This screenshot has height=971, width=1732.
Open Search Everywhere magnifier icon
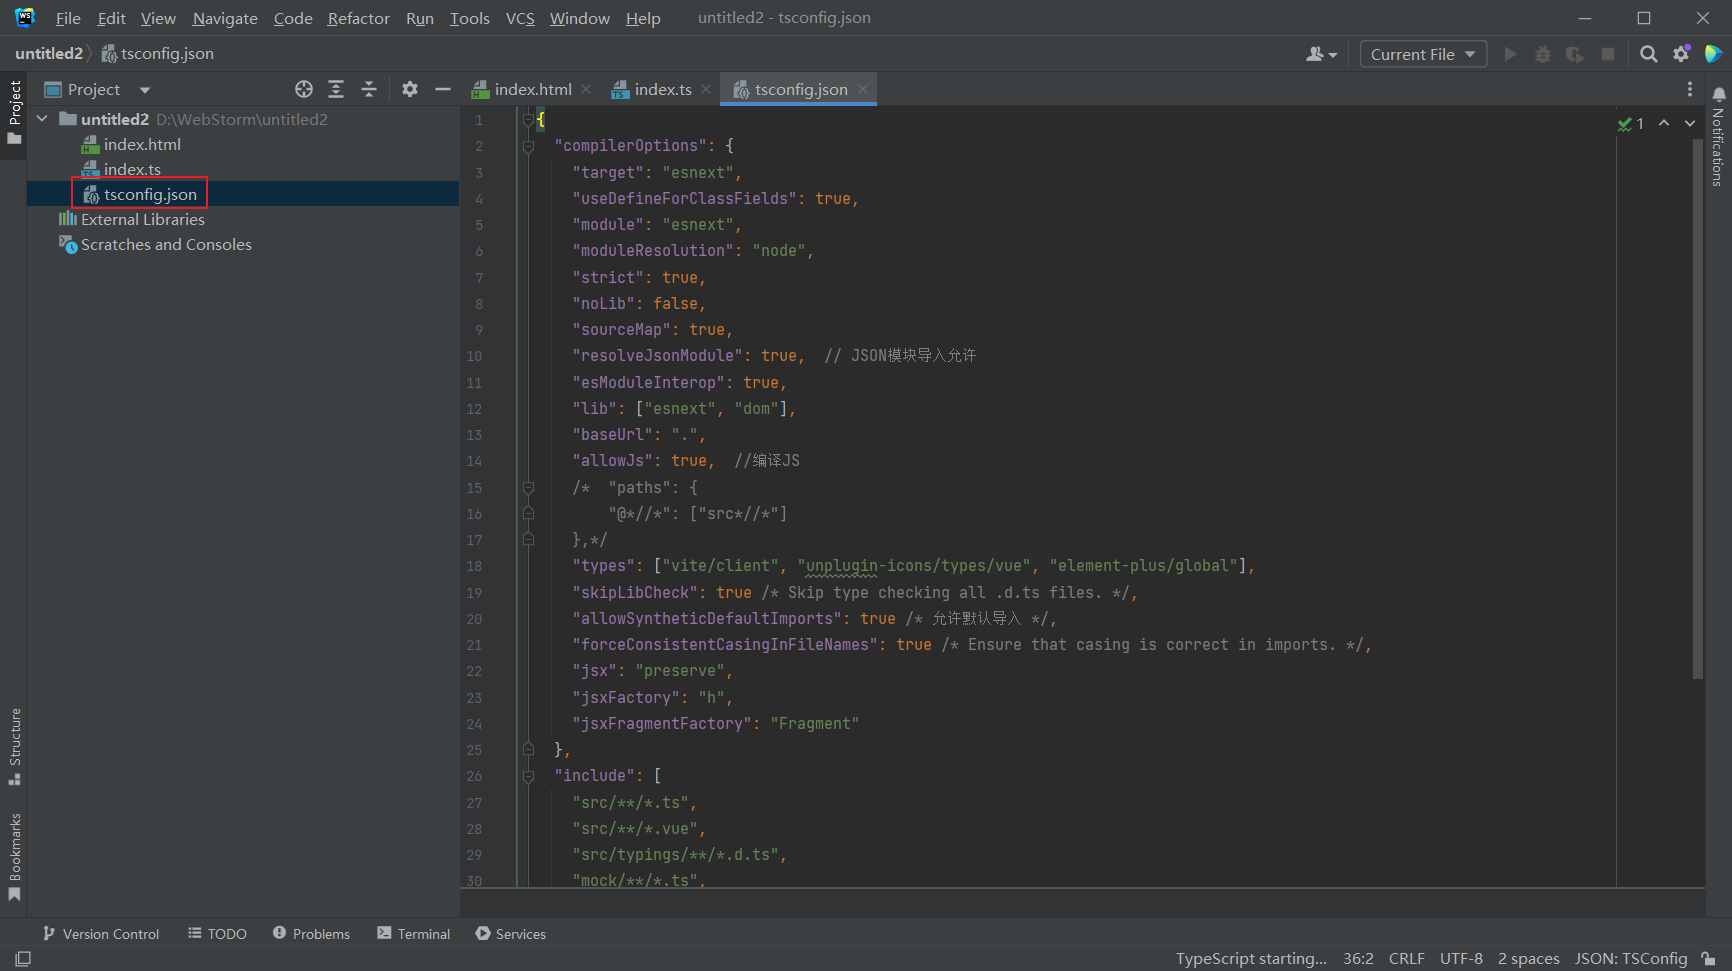1649,54
